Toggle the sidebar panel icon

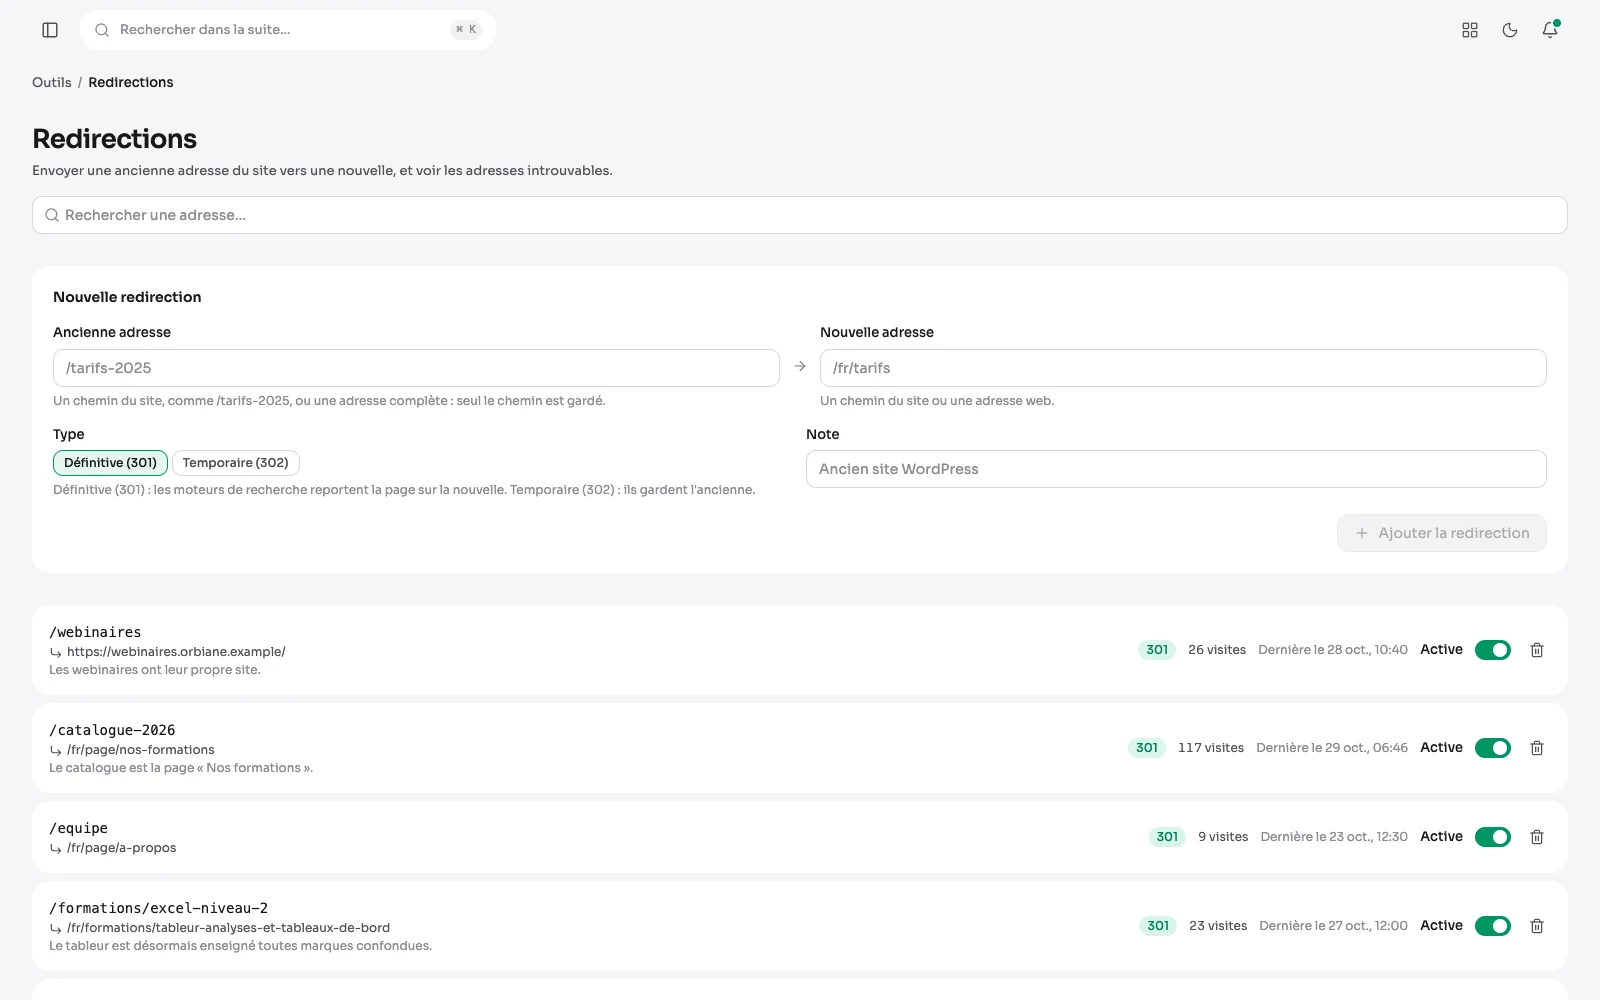point(50,30)
